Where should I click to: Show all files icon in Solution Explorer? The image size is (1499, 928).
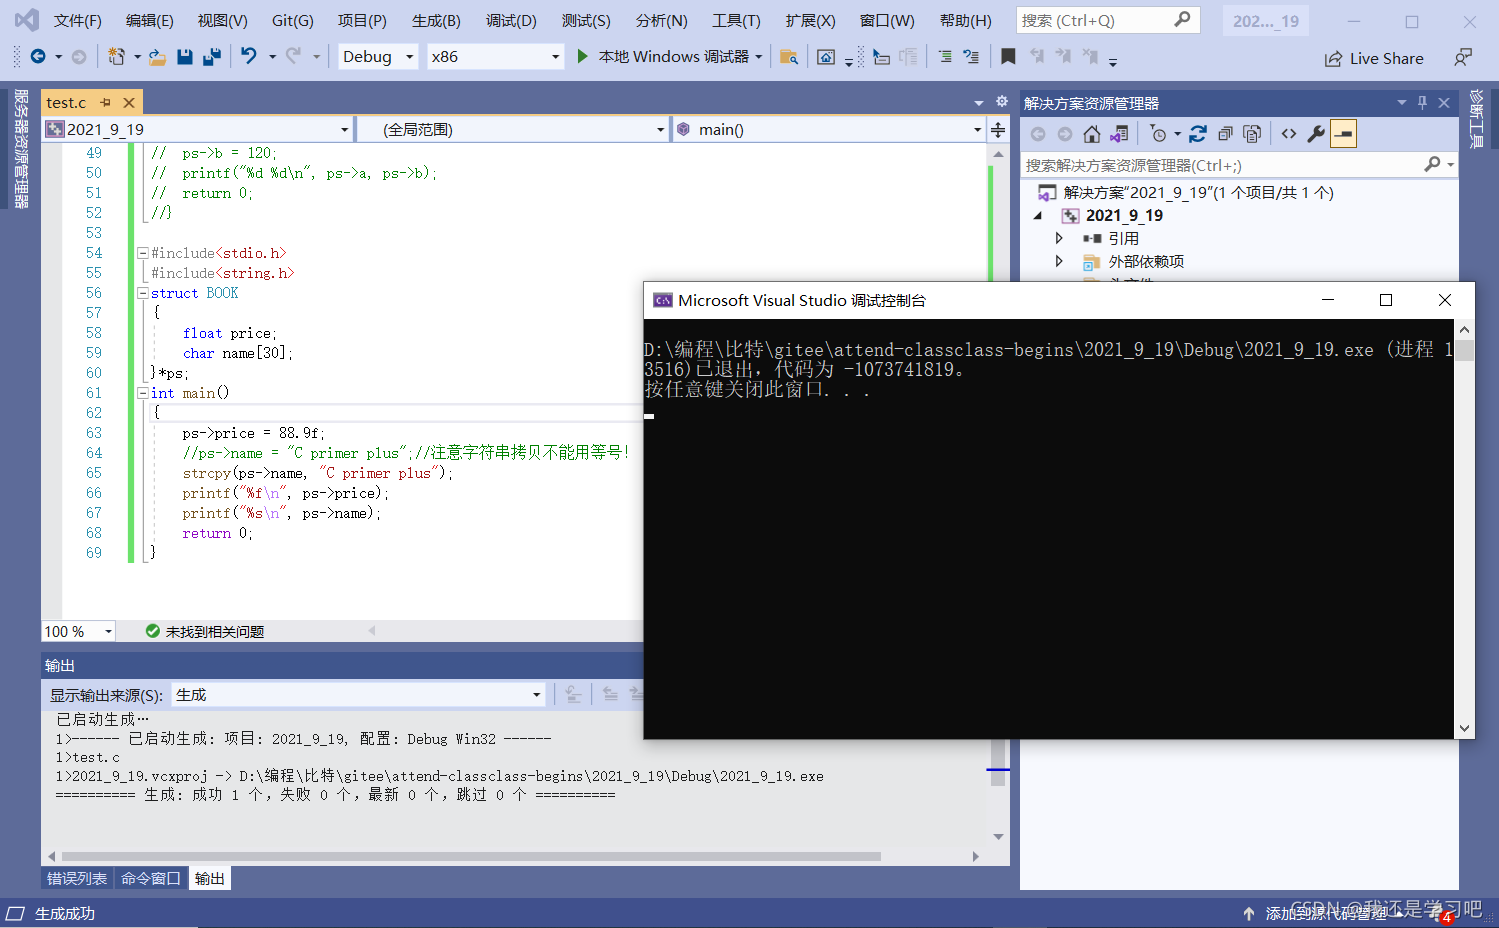point(1252,134)
